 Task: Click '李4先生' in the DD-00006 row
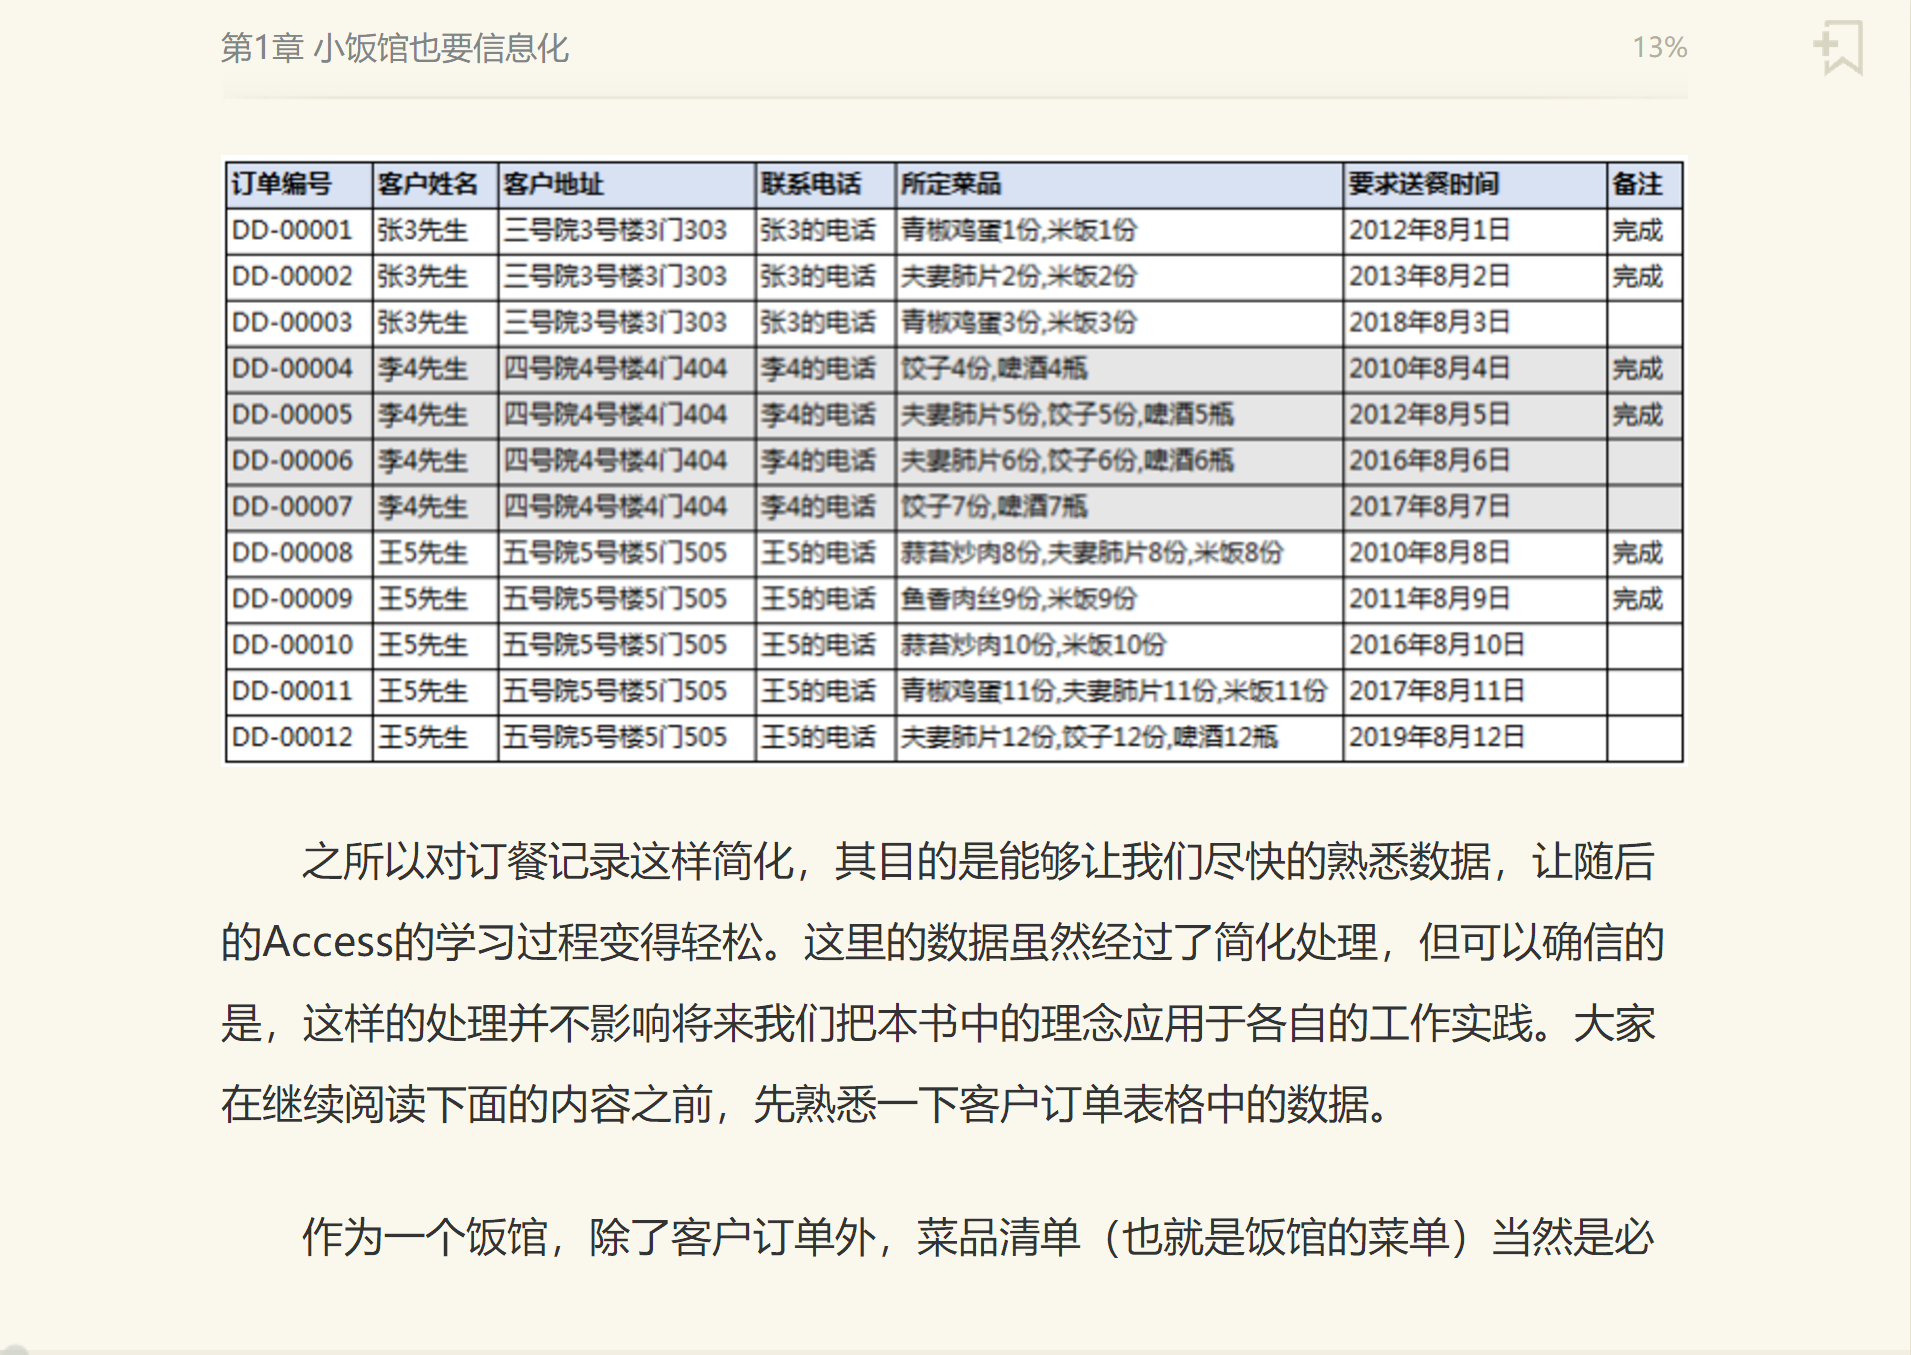tap(422, 460)
